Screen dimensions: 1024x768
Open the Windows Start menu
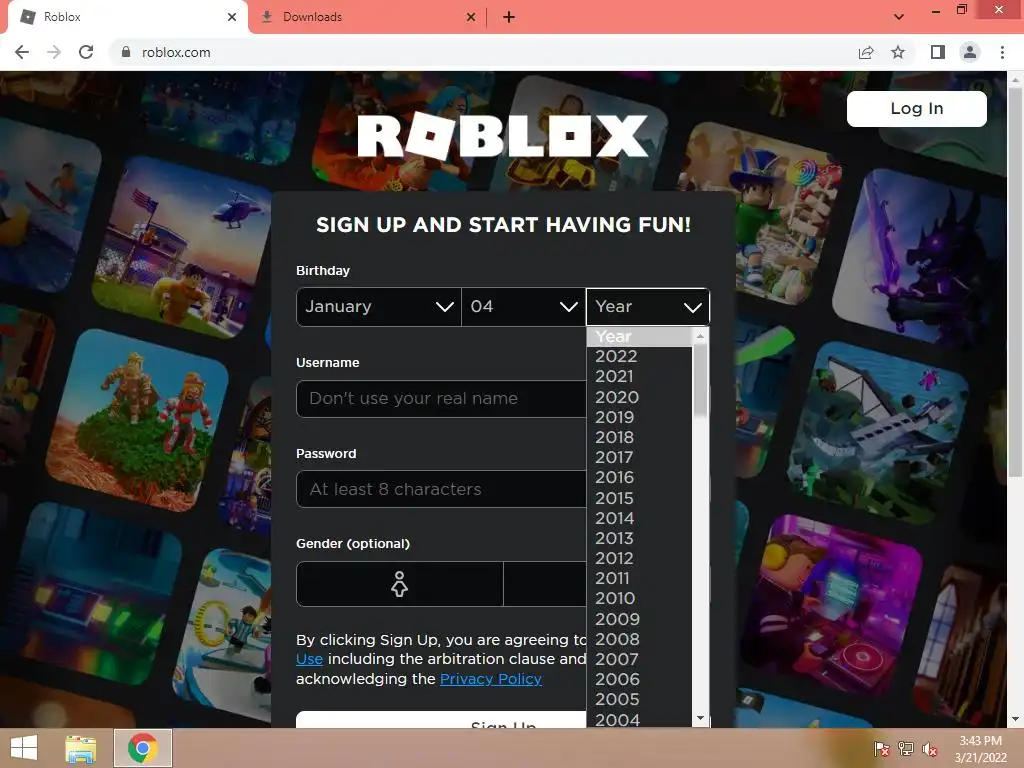pyautogui.click(x=24, y=748)
